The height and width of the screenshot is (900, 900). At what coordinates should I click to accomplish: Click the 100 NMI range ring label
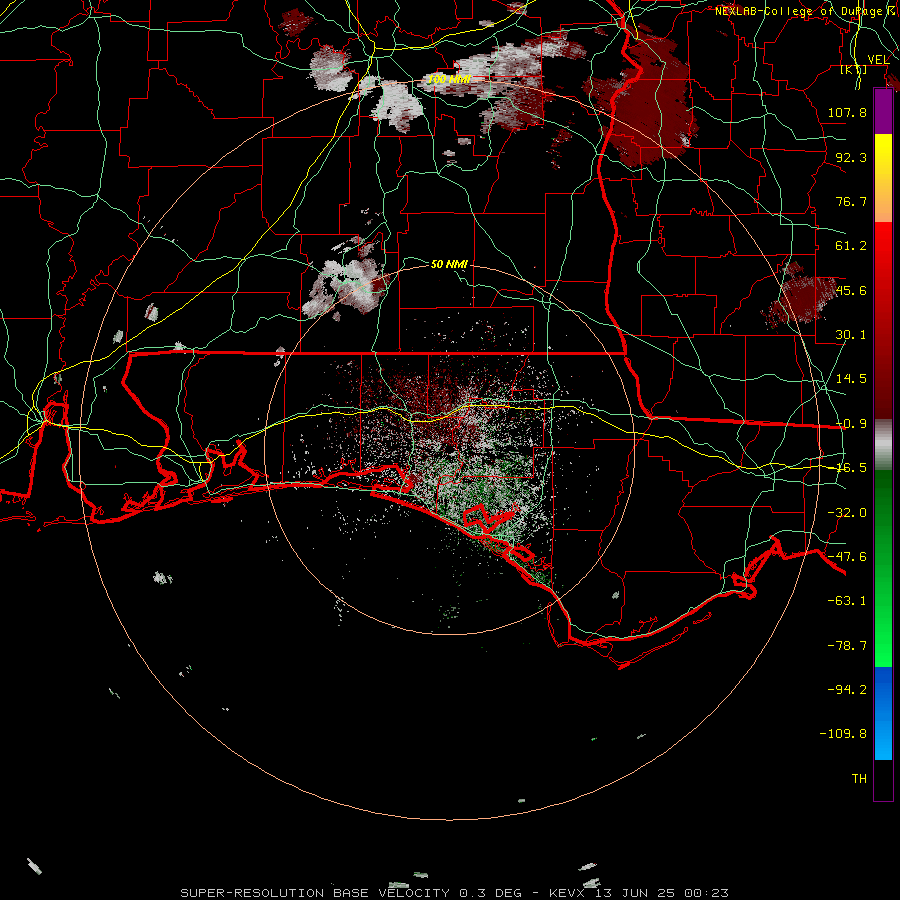pyautogui.click(x=449, y=79)
